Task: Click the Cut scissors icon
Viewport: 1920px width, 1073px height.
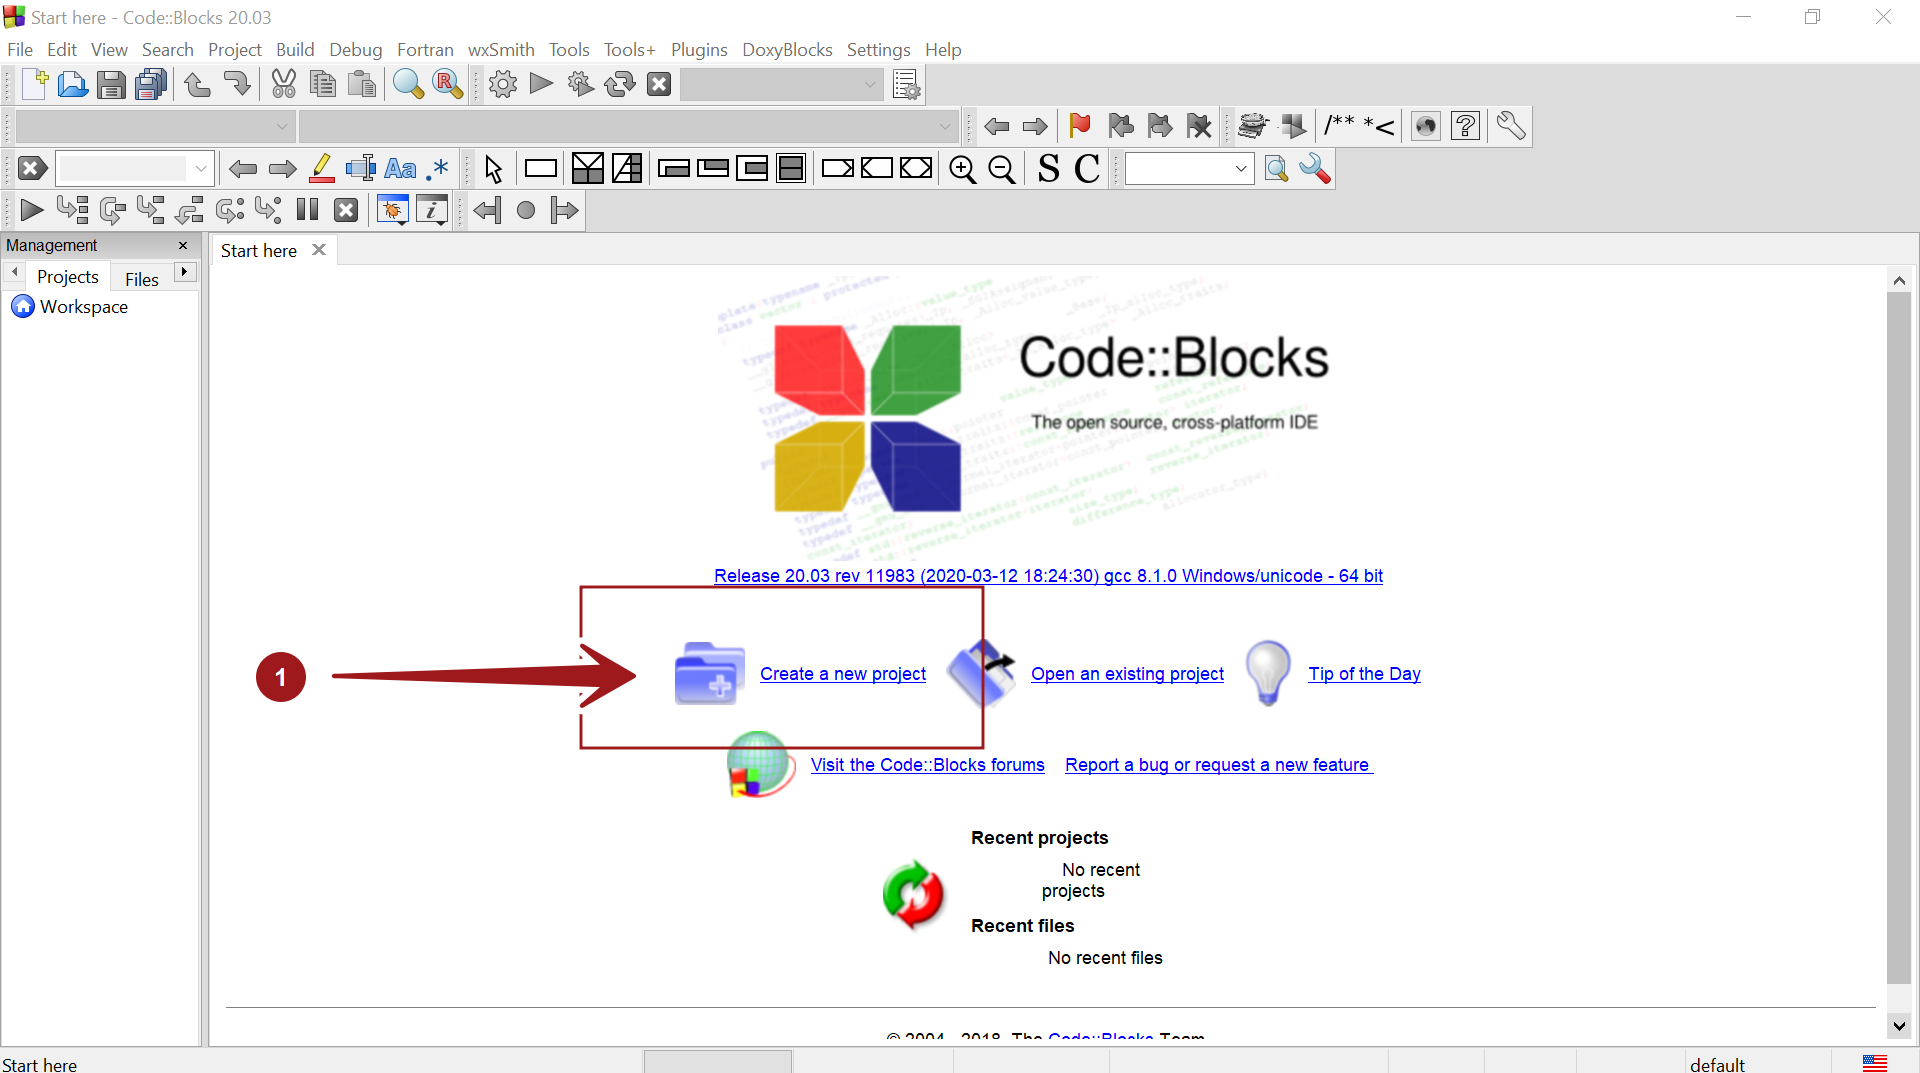Action: 284,85
